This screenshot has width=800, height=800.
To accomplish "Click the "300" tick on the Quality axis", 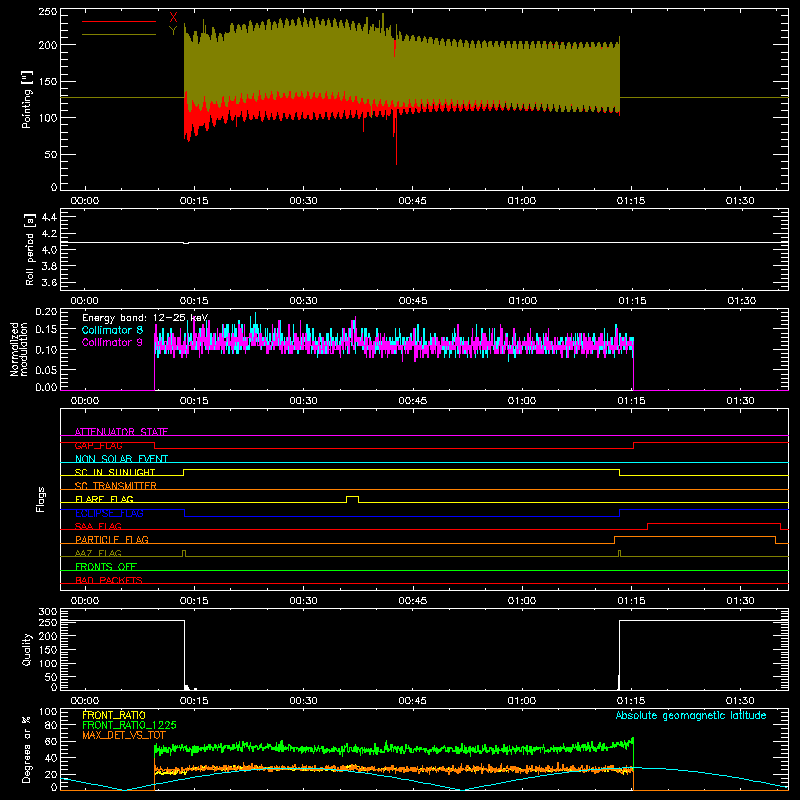I will [48, 612].
